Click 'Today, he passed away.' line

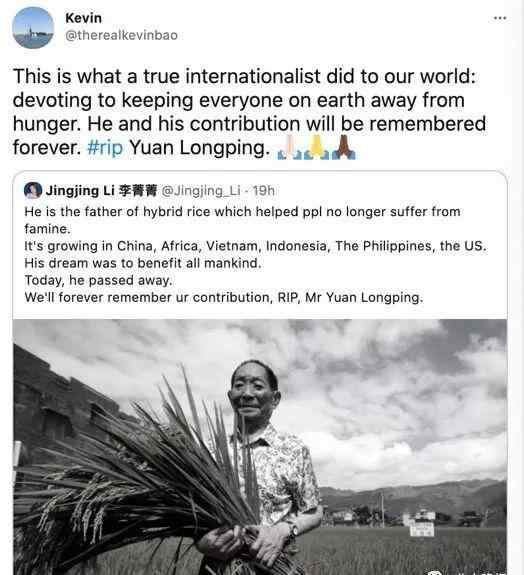tap(98, 281)
